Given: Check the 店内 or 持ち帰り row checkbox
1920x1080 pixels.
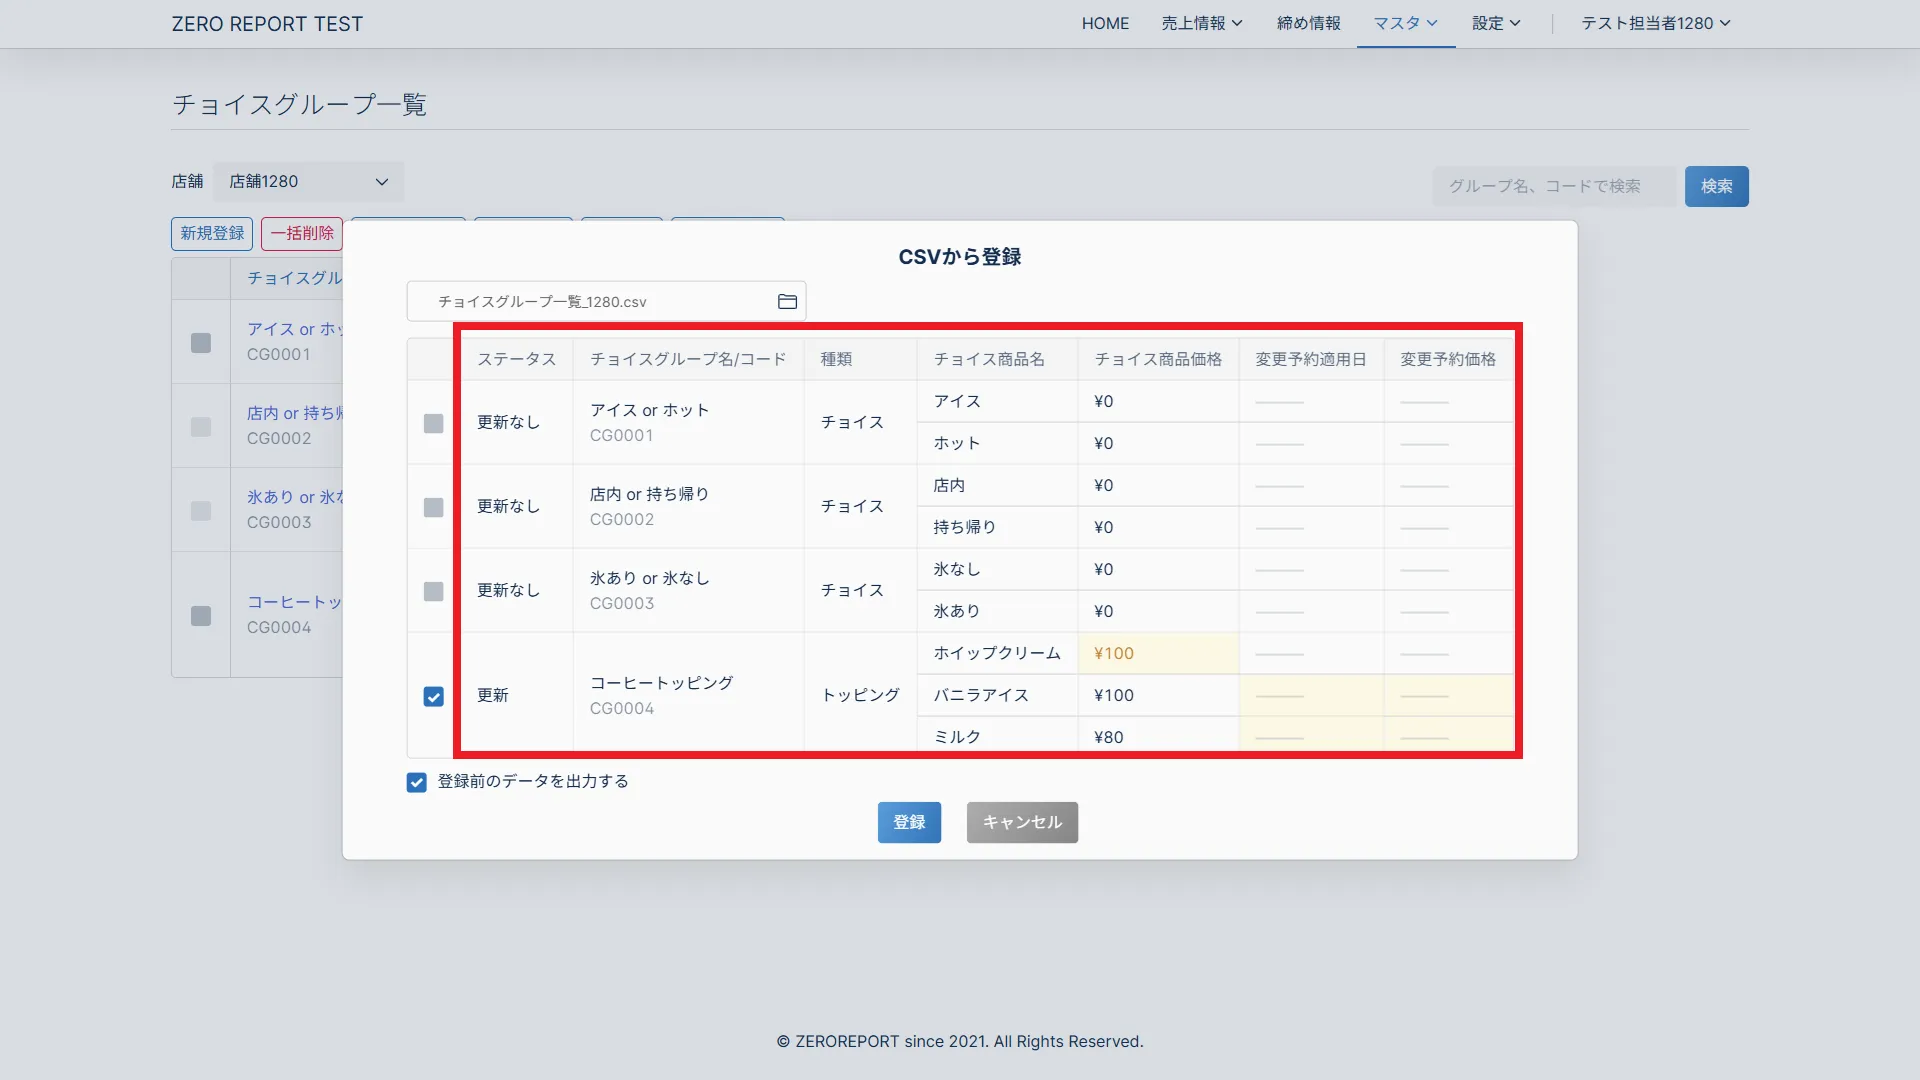Looking at the screenshot, I should coord(433,507).
